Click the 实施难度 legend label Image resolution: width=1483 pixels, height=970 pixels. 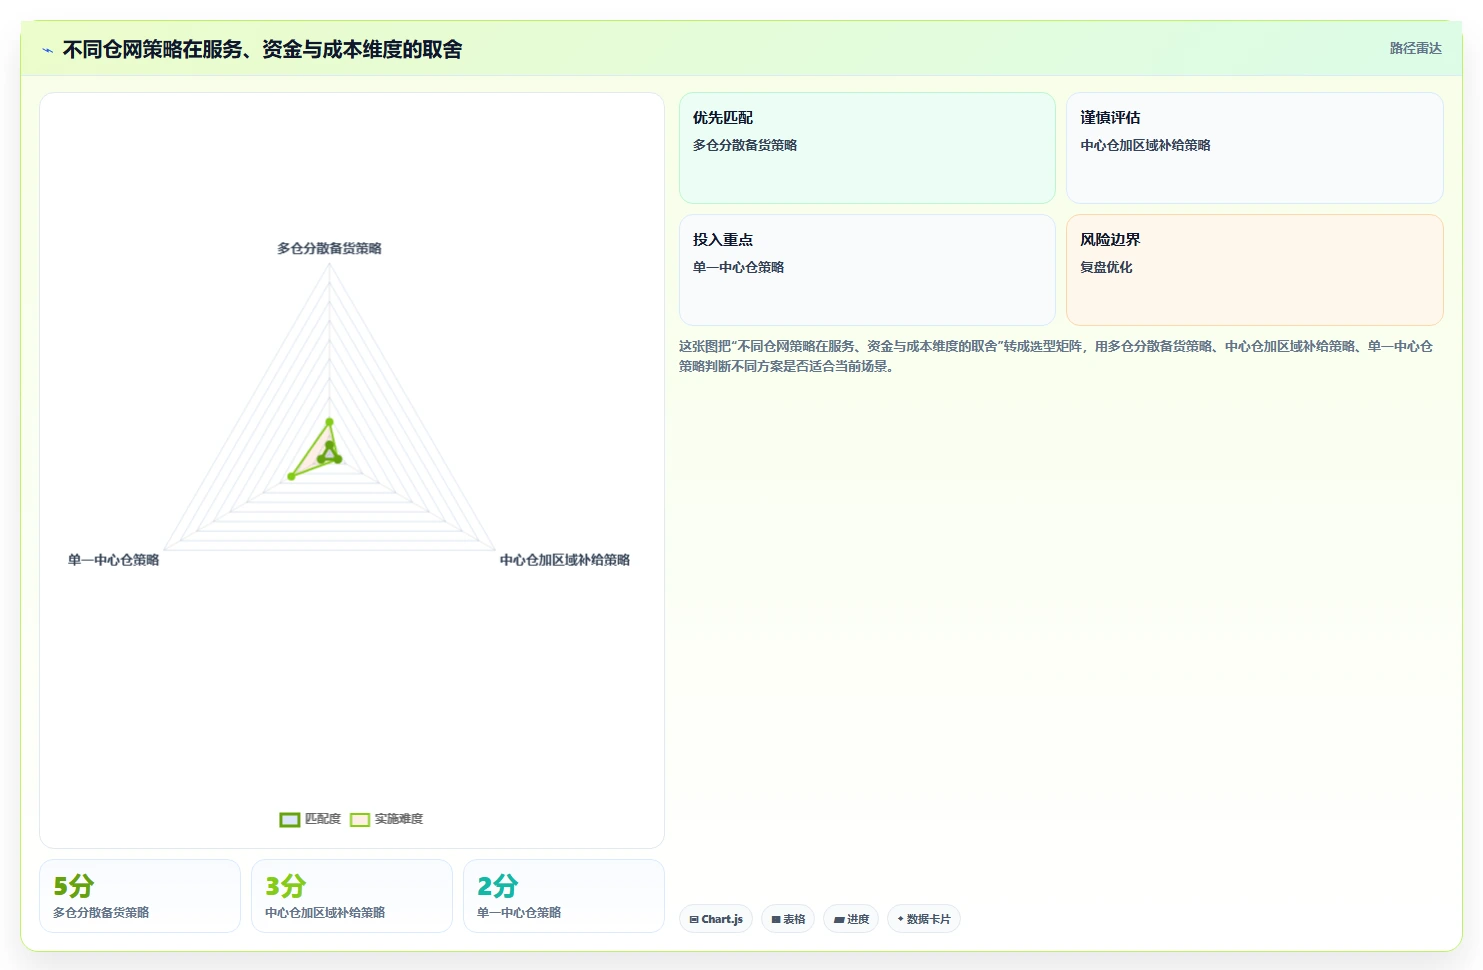pyautogui.click(x=399, y=819)
